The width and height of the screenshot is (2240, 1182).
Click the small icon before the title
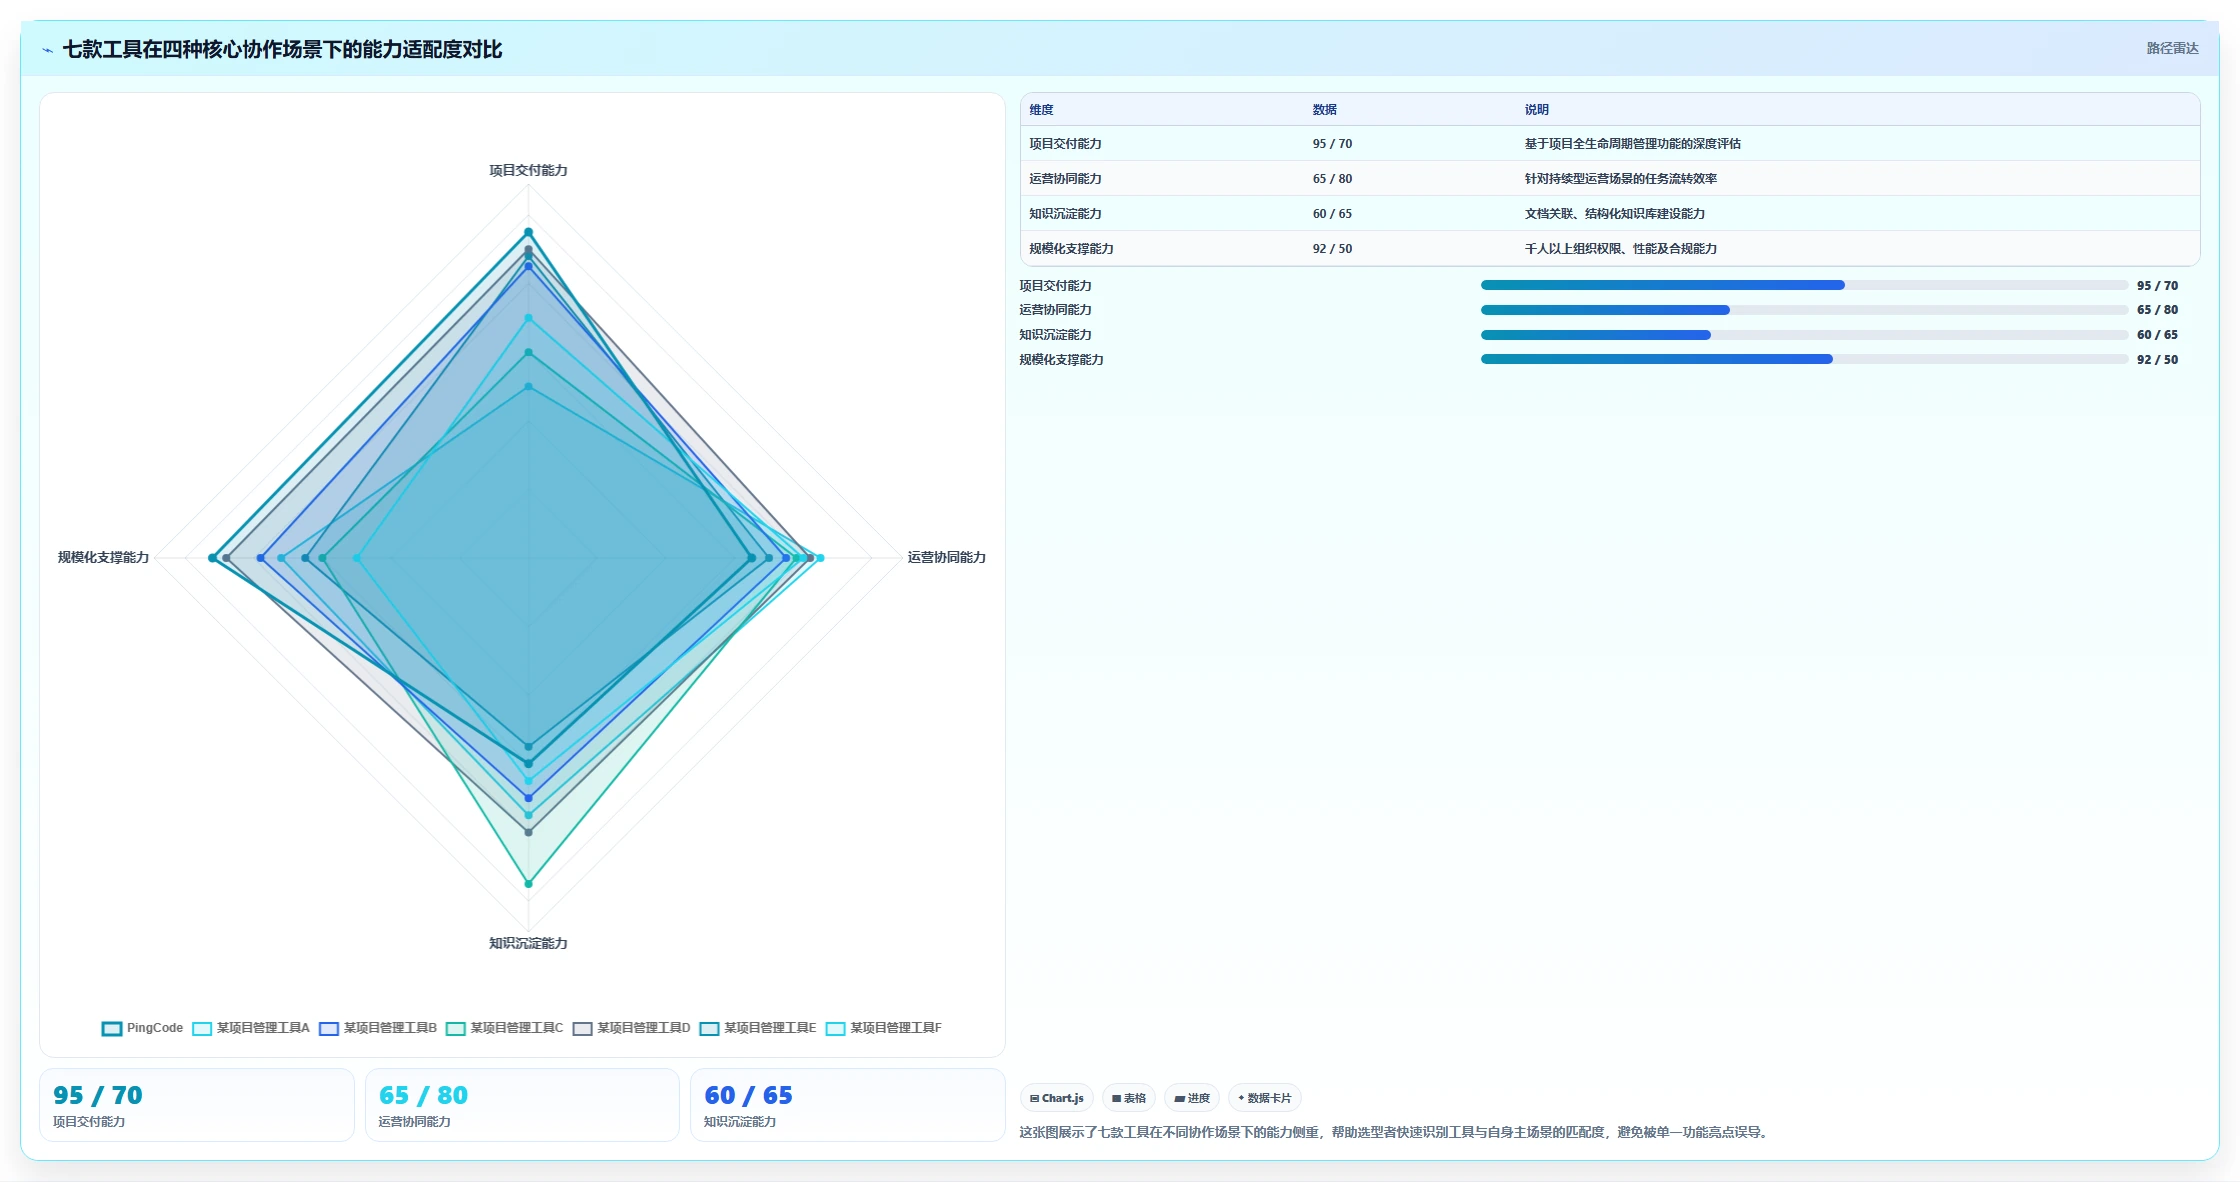(47, 50)
